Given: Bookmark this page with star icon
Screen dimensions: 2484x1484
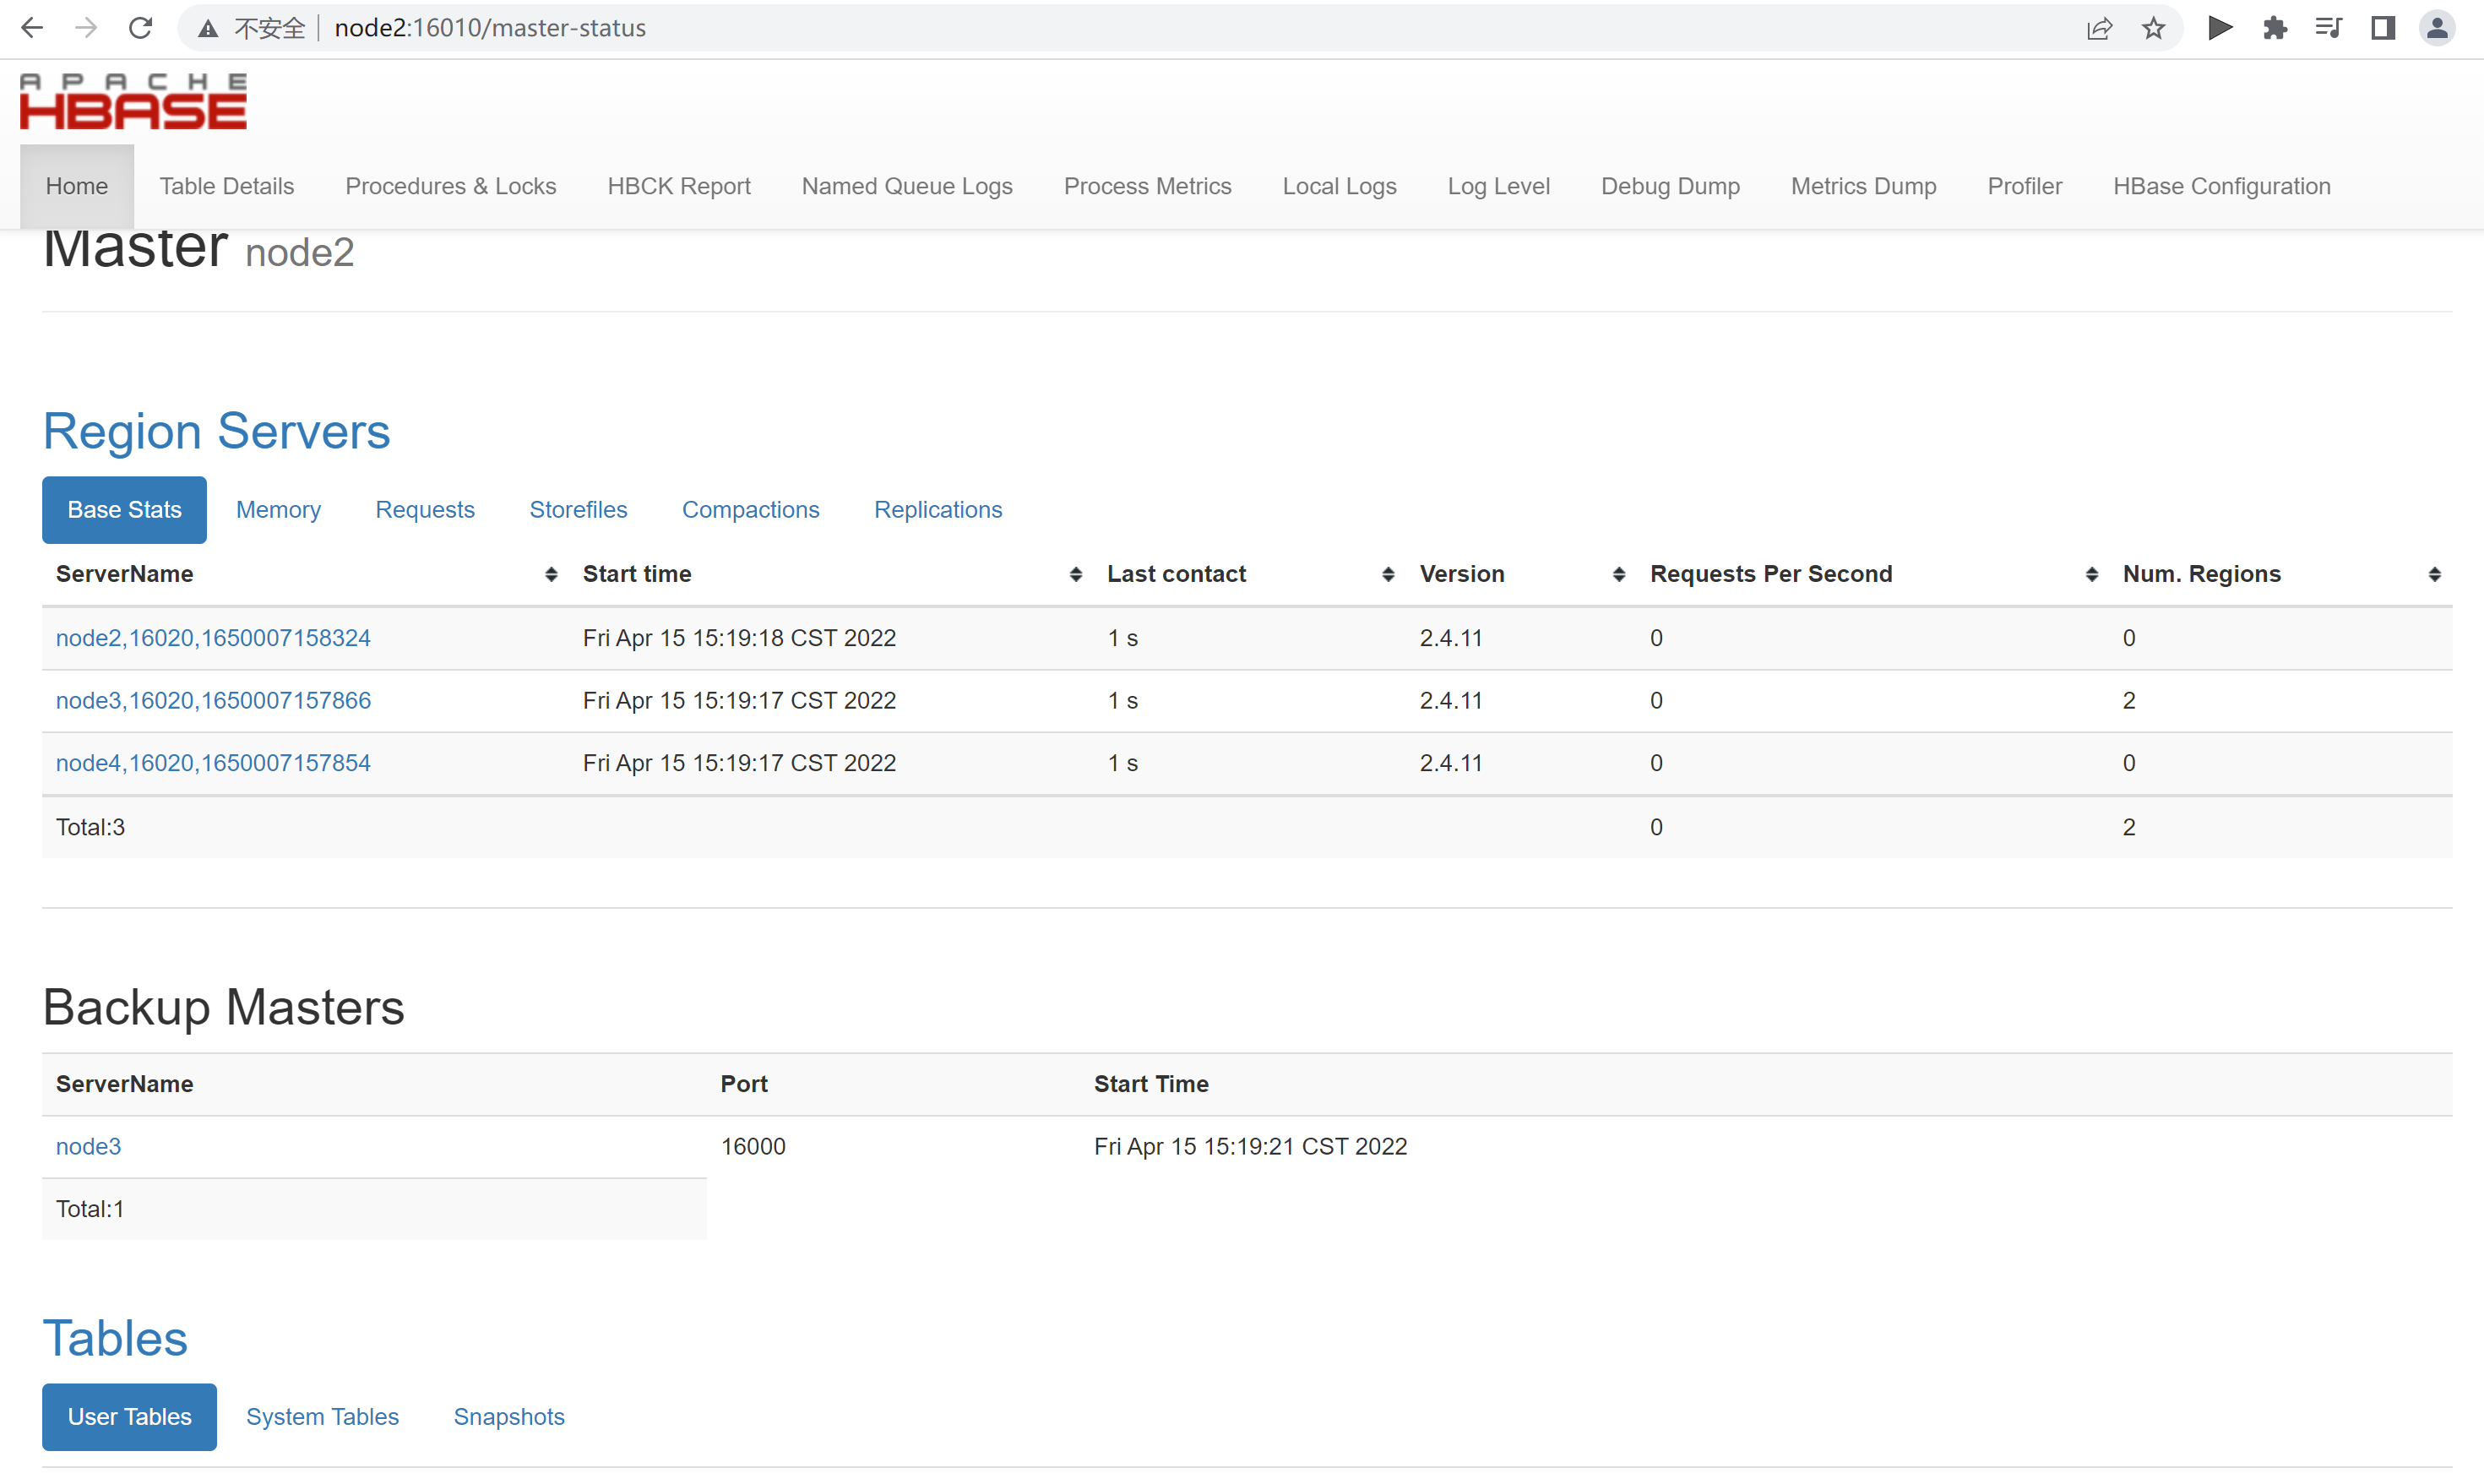Looking at the screenshot, I should 2153,28.
